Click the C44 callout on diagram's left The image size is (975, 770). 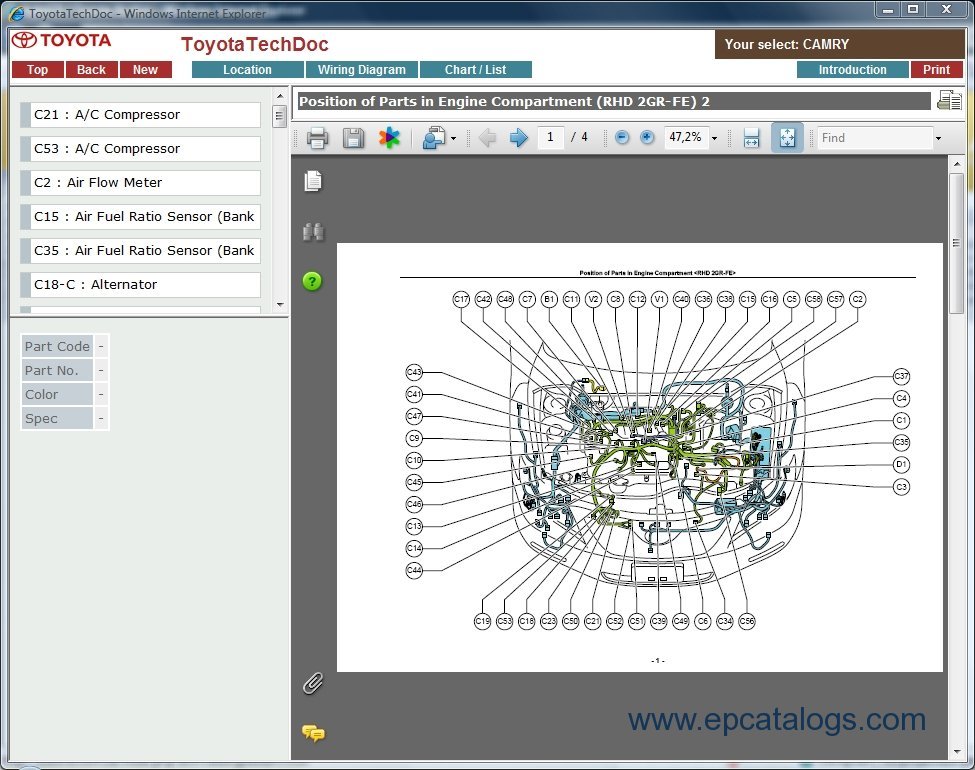tap(414, 570)
